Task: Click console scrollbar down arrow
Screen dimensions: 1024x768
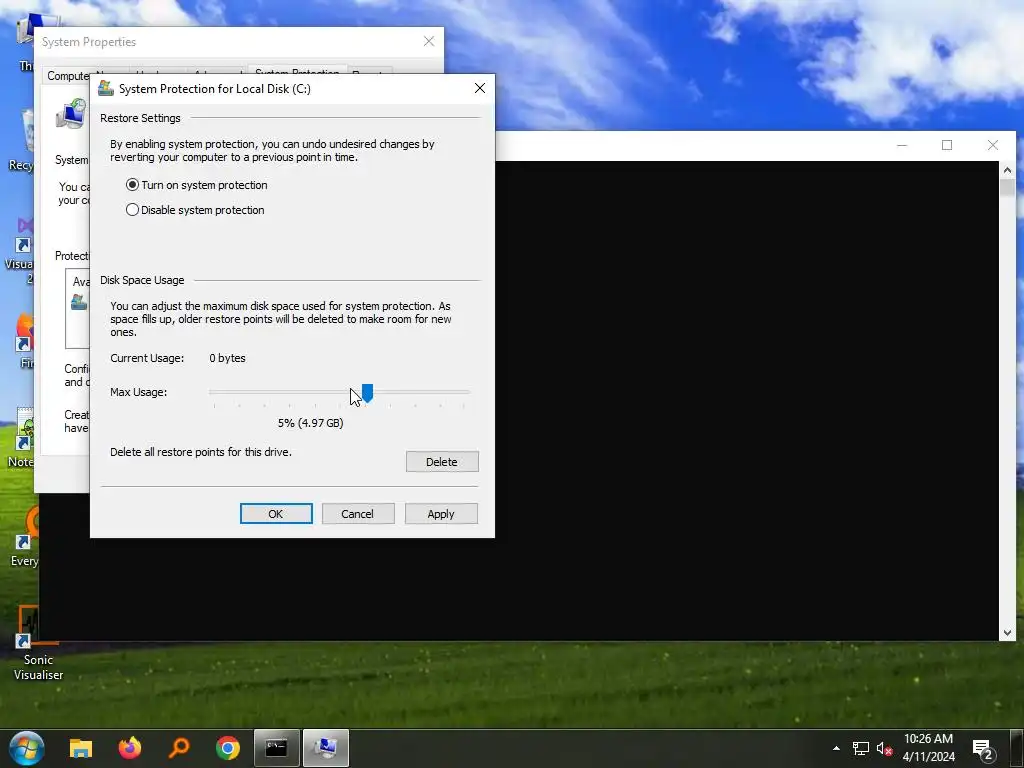Action: point(1007,632)
